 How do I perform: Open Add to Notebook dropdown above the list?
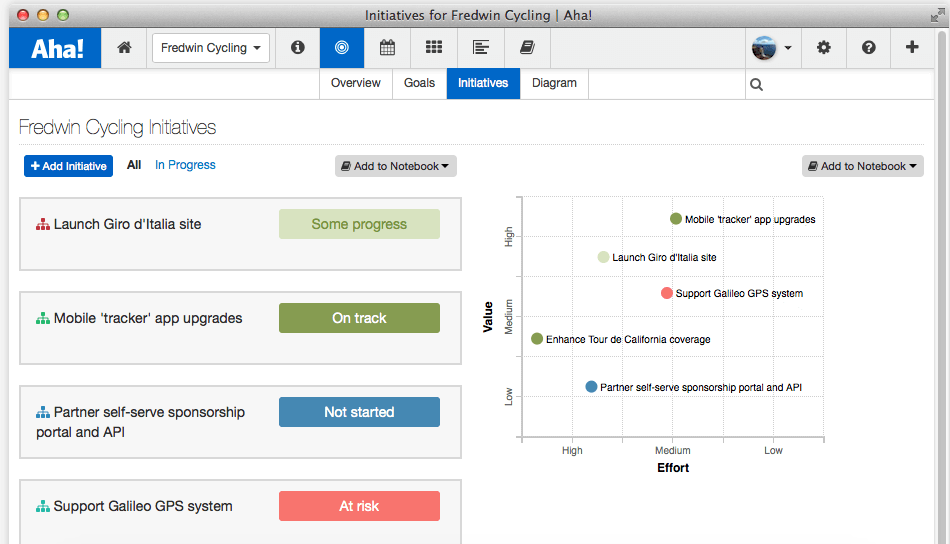(396, 166)
